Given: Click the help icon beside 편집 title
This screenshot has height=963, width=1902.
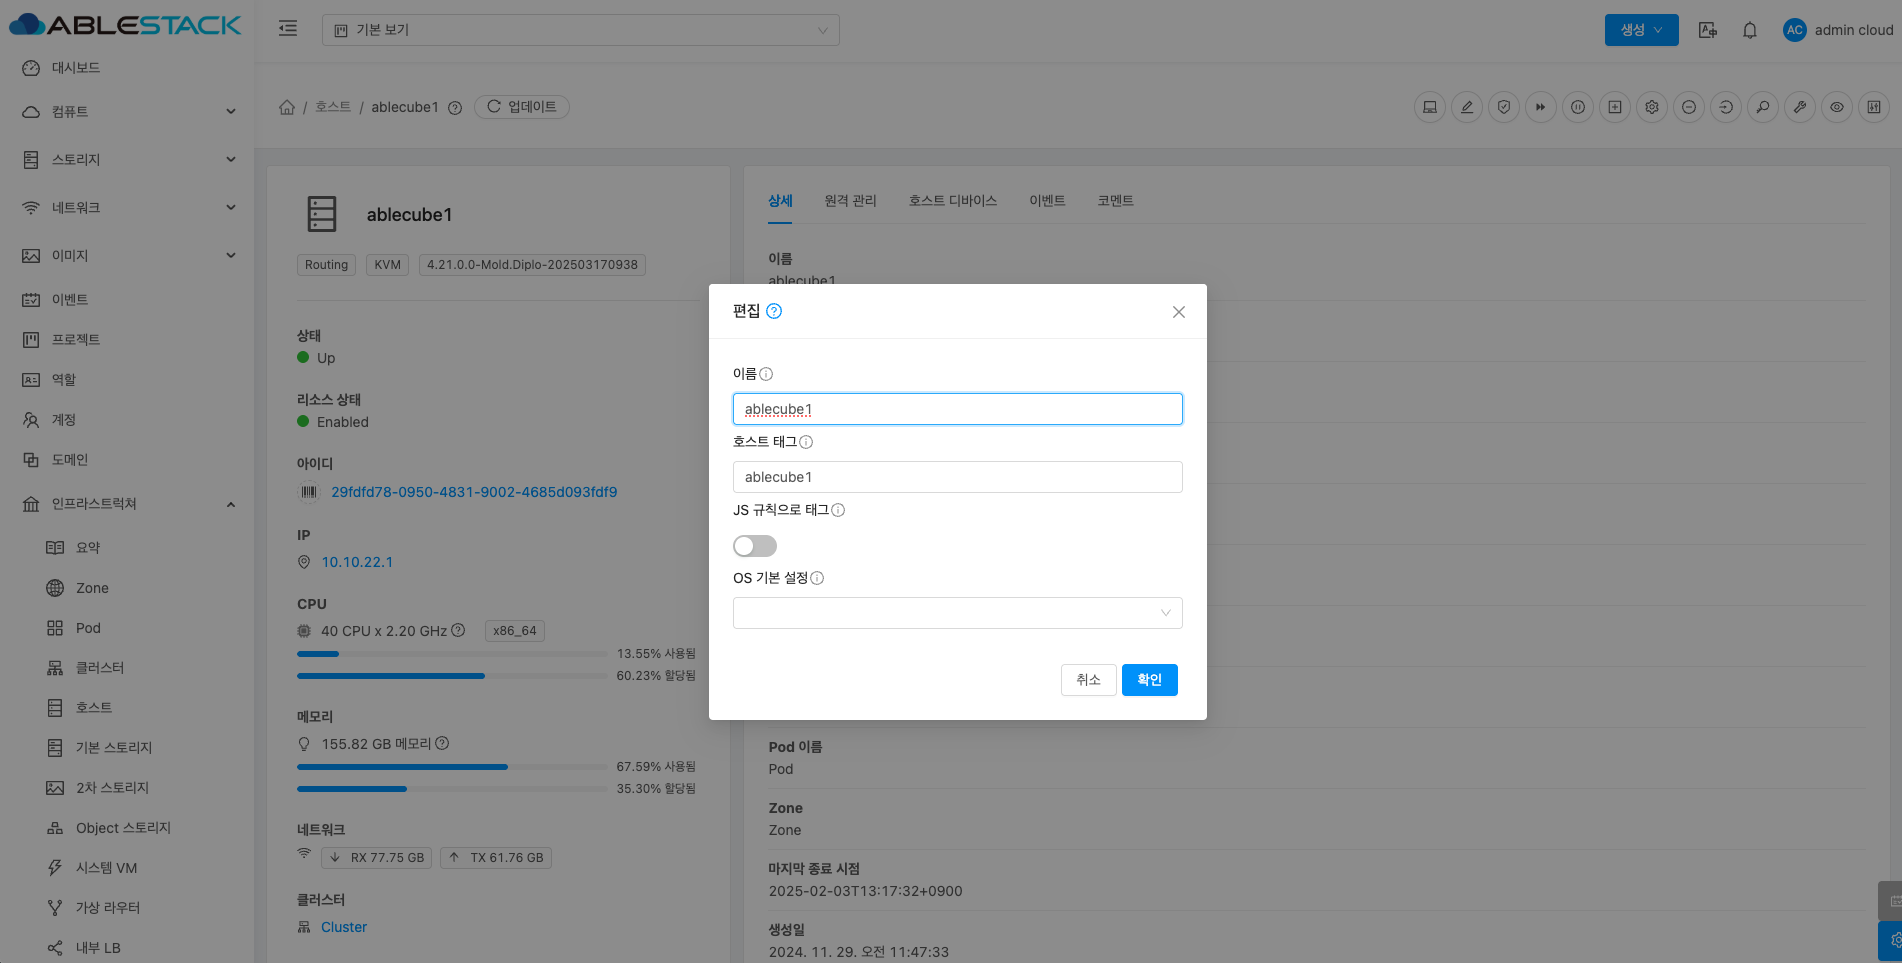Looking at the screenshot, I should (774, 311).
